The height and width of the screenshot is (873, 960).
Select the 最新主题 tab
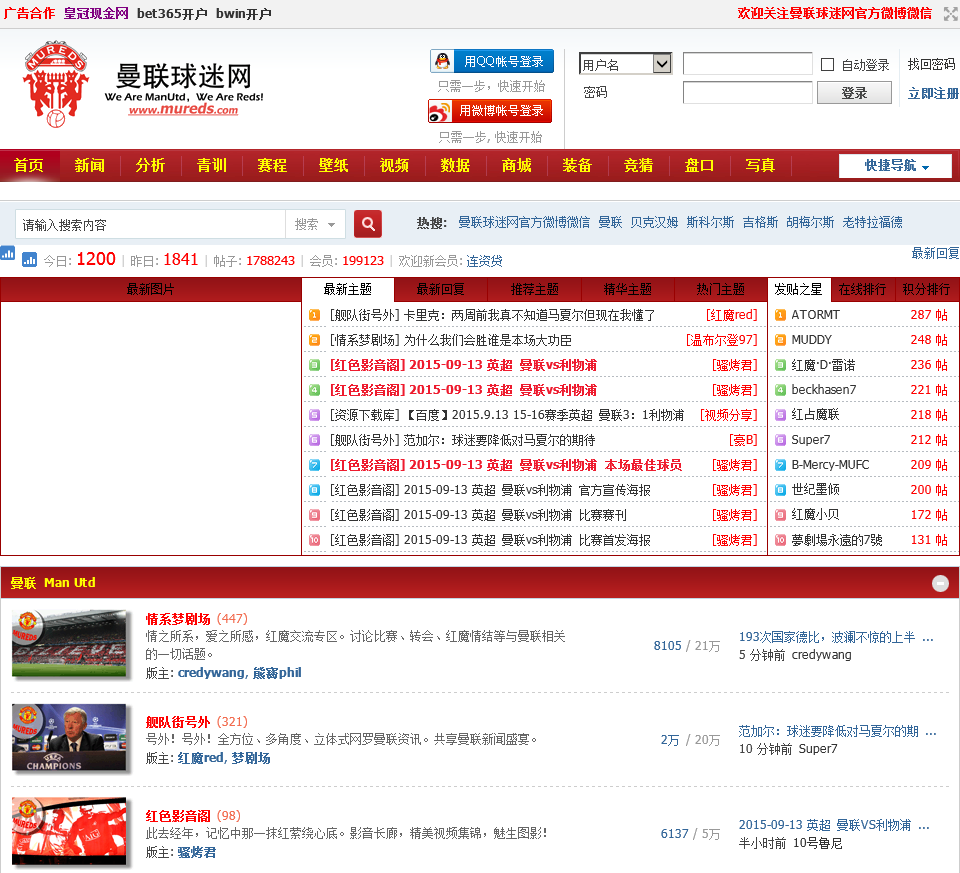point(348,290)
